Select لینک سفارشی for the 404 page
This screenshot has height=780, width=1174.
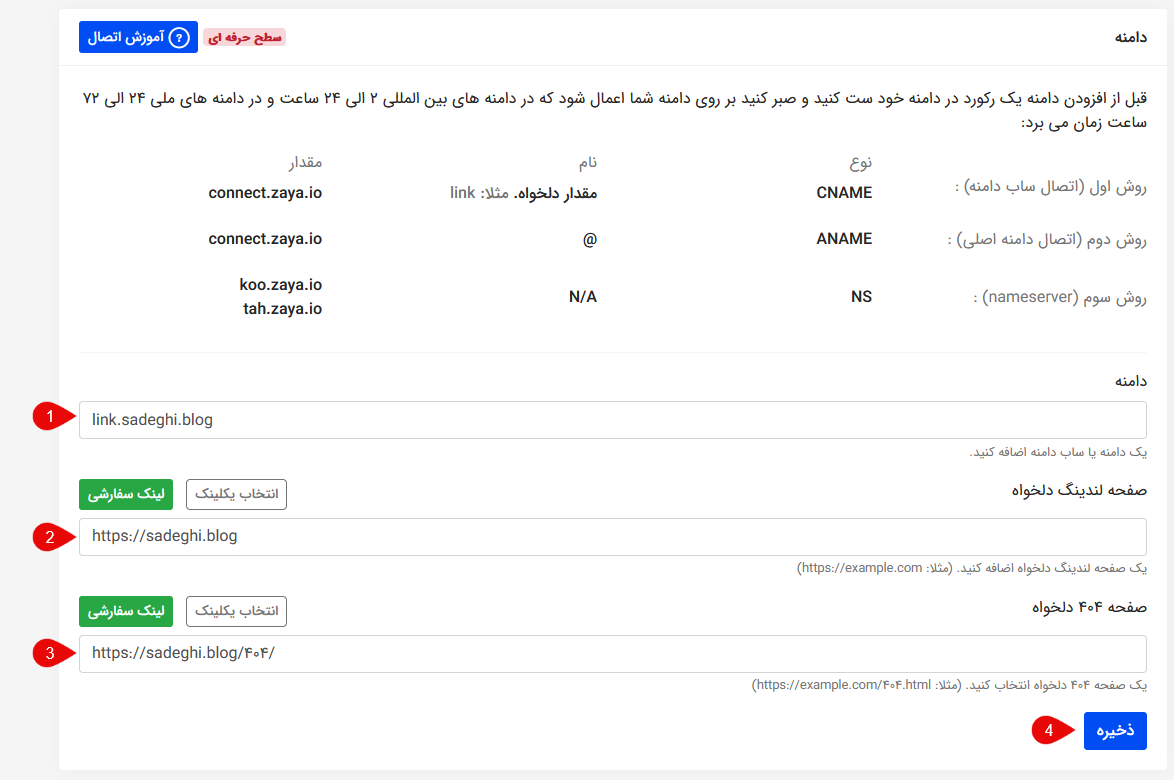[126, 611]
